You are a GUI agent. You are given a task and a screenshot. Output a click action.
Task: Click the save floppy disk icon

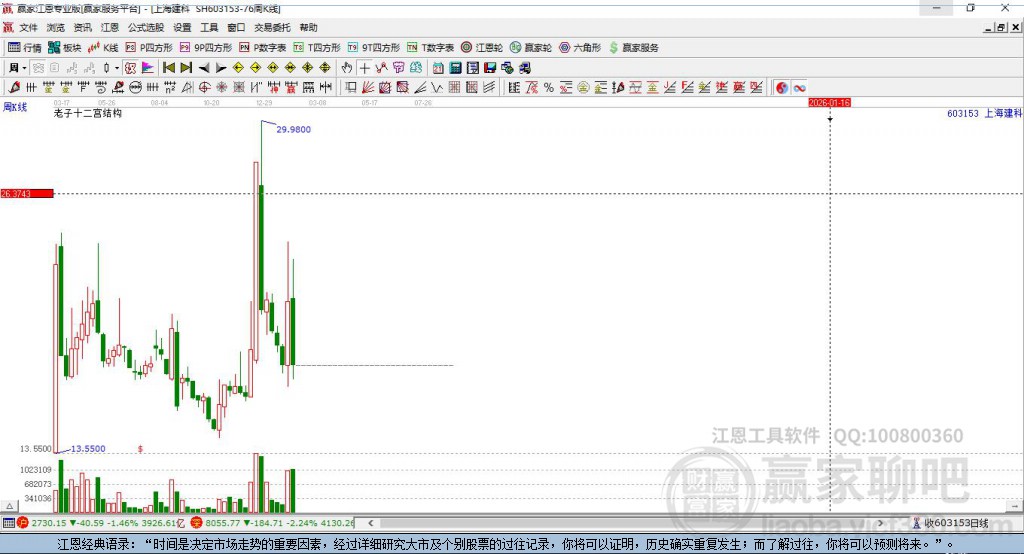point(490,68)
